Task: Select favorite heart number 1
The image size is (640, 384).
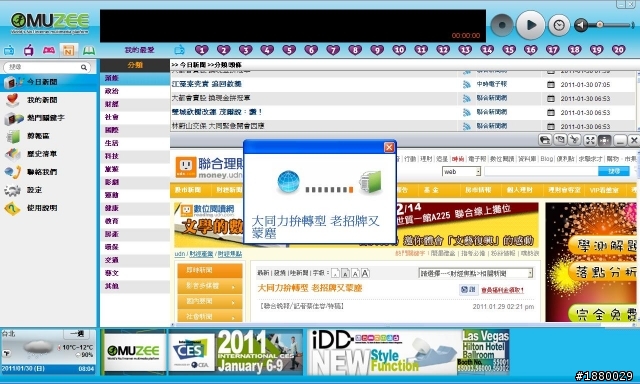Action: [x=202, y=50]
